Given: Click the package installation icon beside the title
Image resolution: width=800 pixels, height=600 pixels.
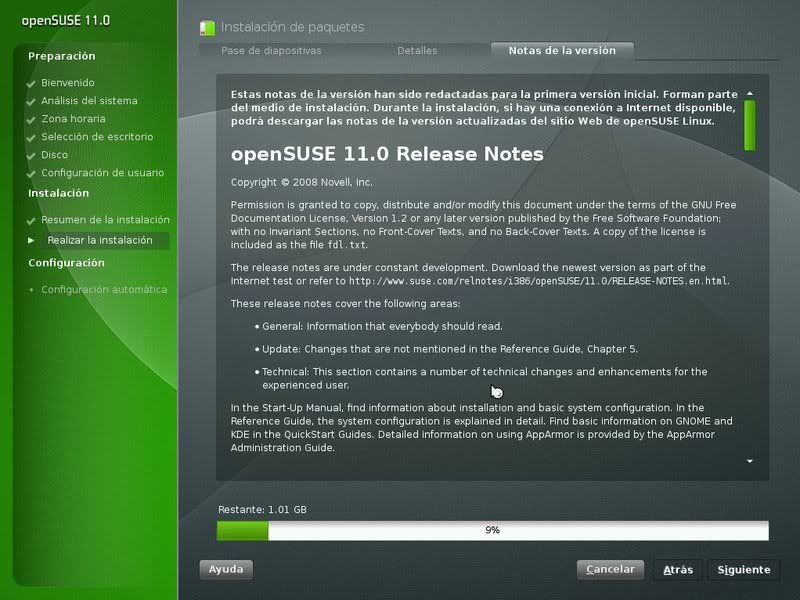Looking at the screenshot, I should coord(207,28).
